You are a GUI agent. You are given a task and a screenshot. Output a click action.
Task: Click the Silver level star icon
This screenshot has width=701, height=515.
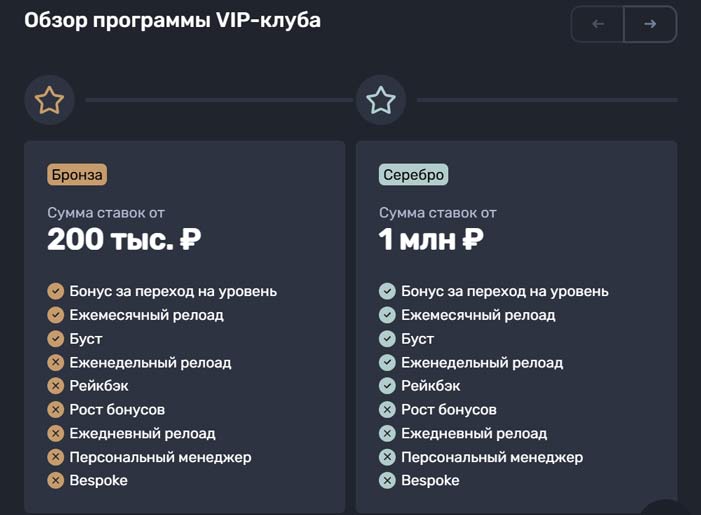coord(381,100)
